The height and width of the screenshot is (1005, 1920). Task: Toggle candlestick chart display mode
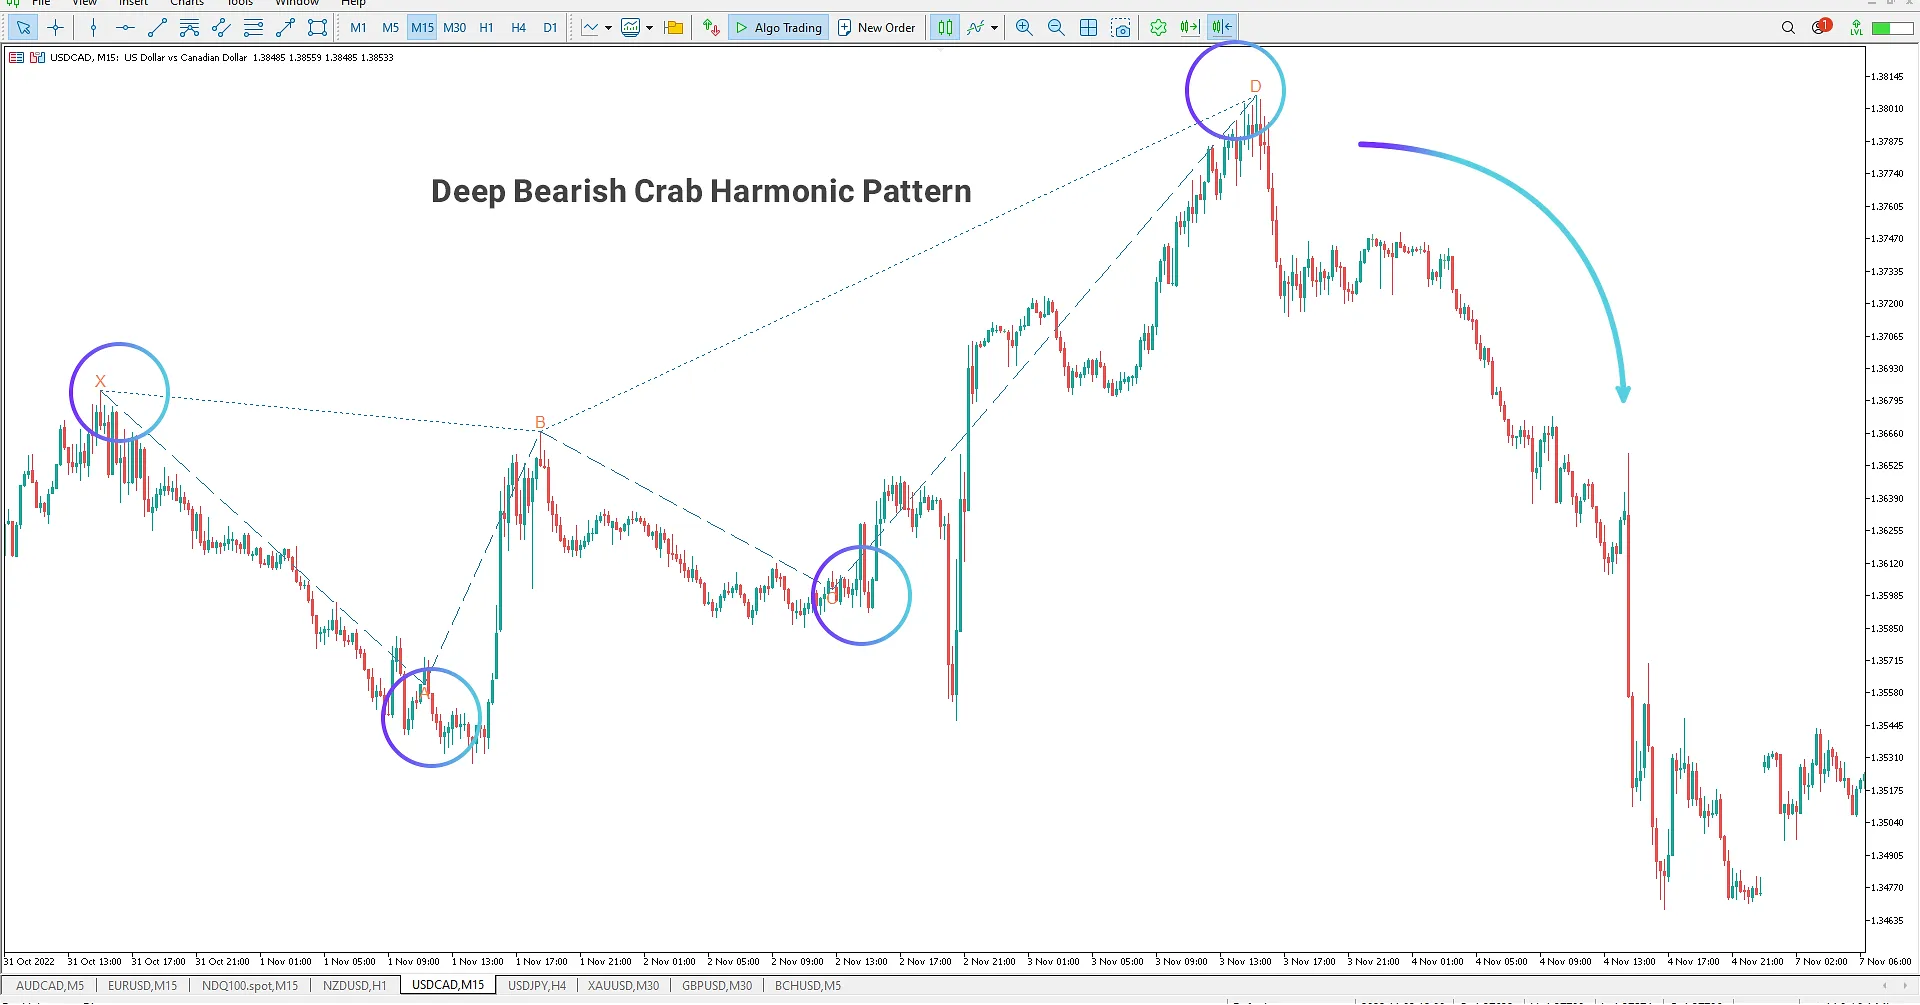944,27
